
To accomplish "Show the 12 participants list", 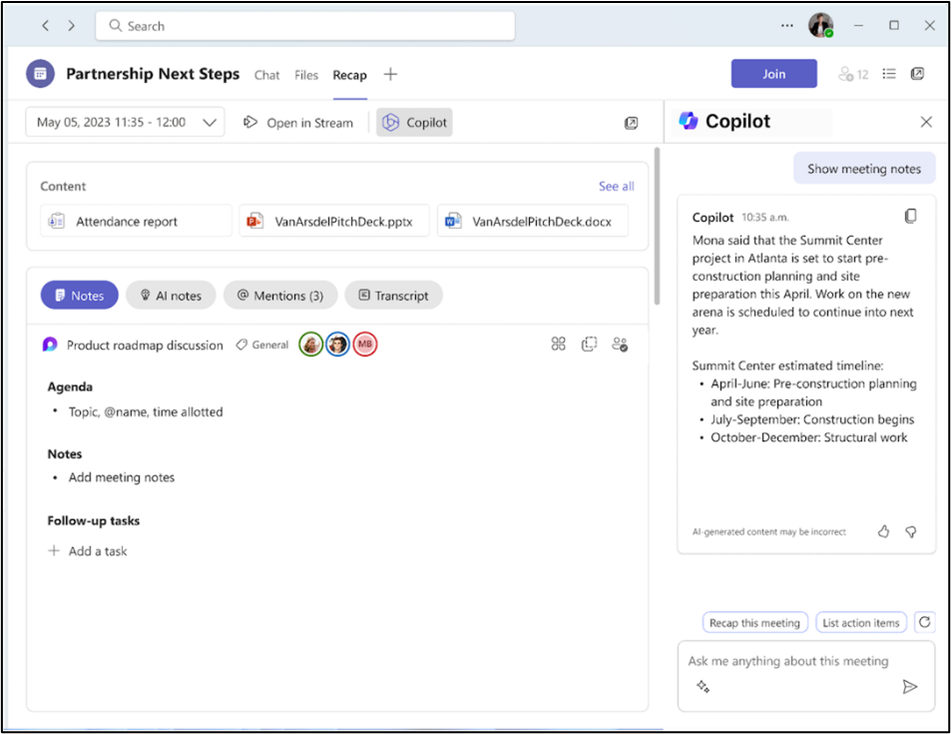I will click(x=853, y=74).
